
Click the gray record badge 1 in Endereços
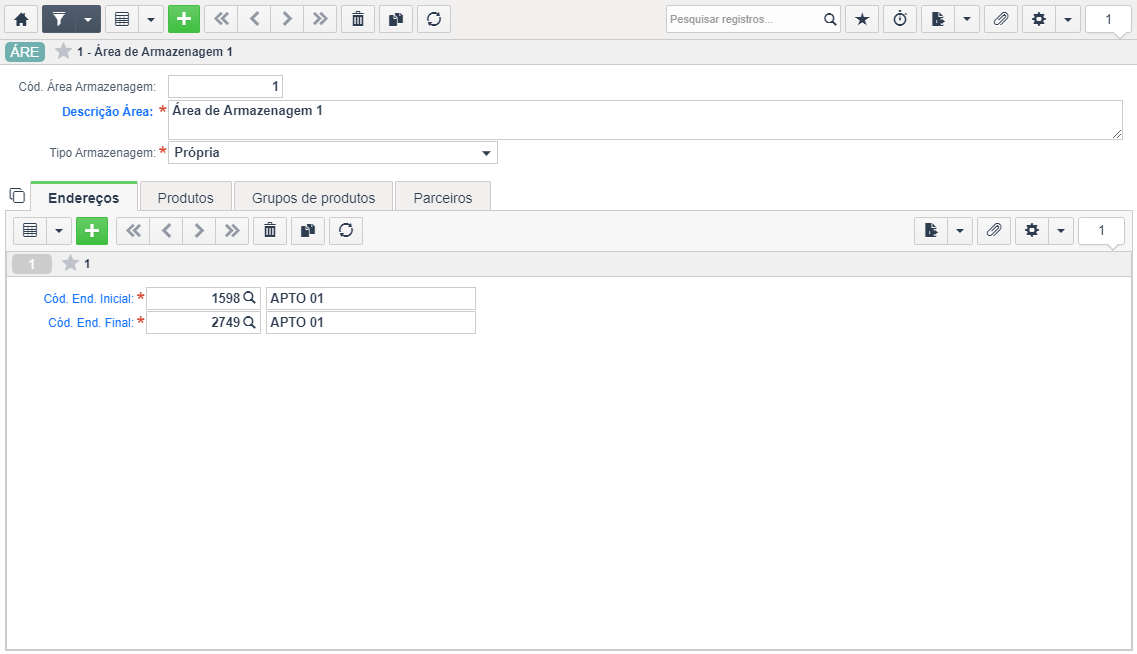(32, 264)
